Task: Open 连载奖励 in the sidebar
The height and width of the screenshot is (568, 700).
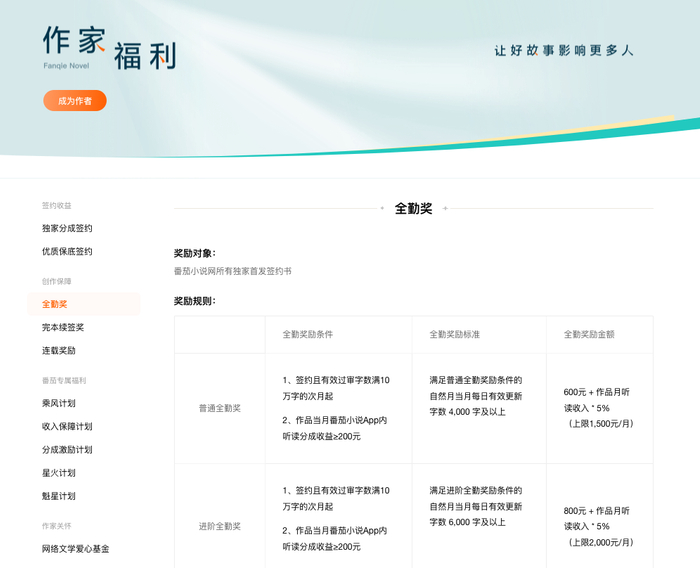Action: [58, 351]
